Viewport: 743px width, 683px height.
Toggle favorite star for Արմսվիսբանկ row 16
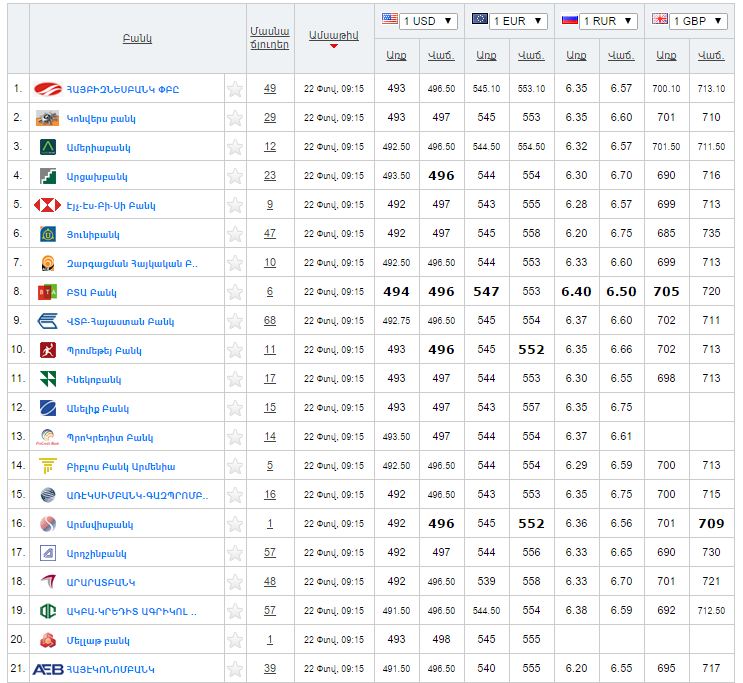pos(235,524)
